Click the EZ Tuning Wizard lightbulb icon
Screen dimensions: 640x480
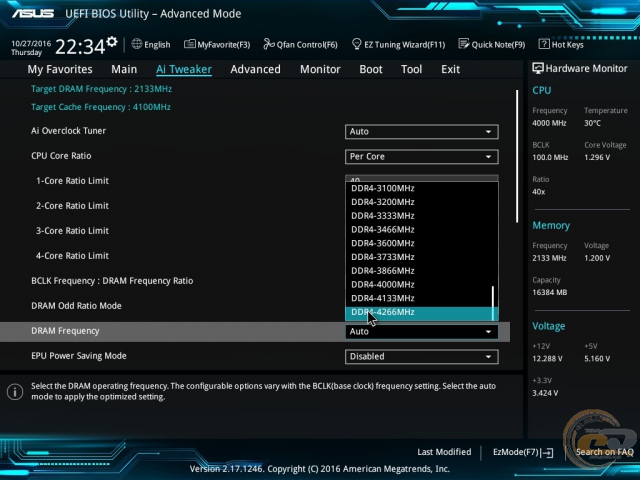[356, 44]
